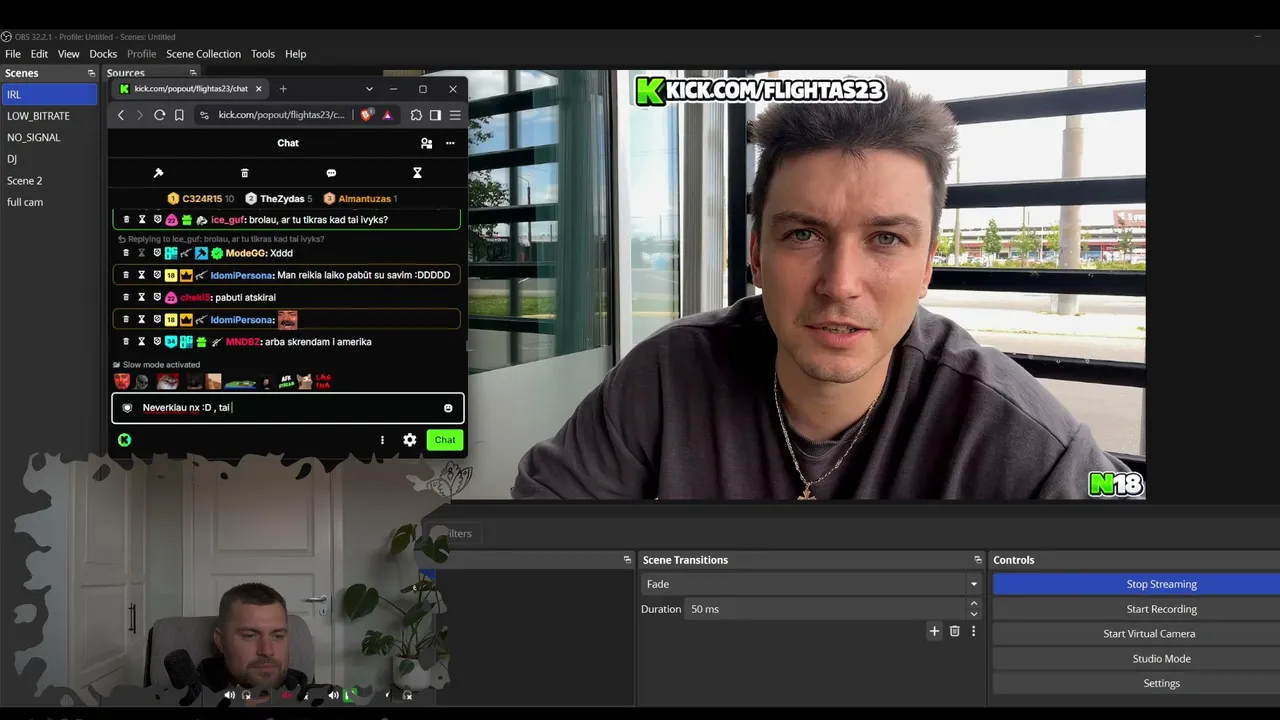Screen dimensions: 1280x720
Task: Open a new browser tab
Action: pos(283,89)
